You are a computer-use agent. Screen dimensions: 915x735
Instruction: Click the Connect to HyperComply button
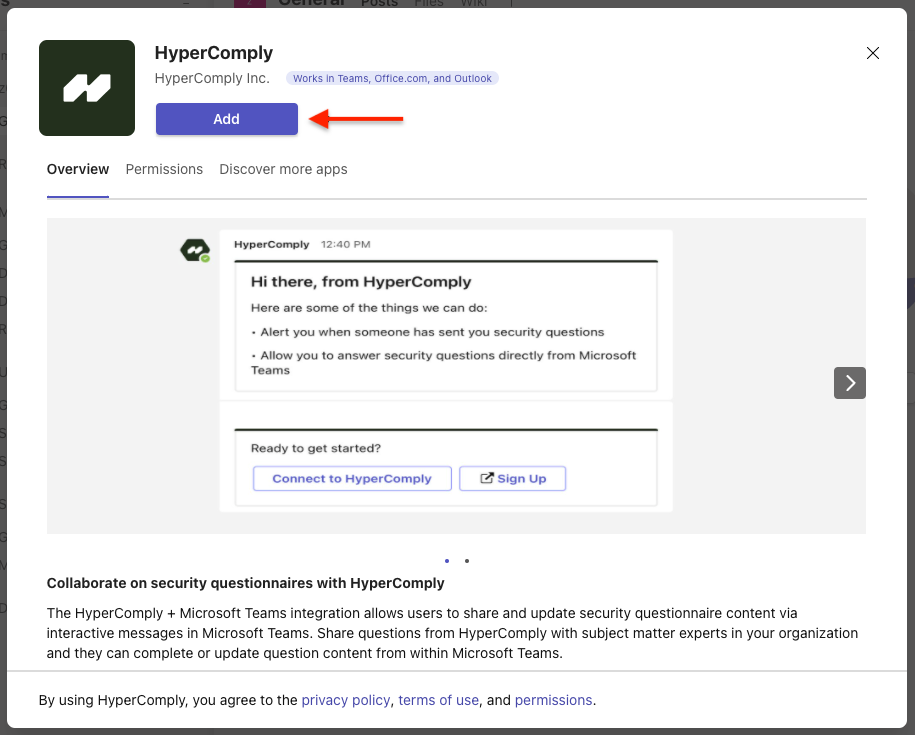[352, 478]
